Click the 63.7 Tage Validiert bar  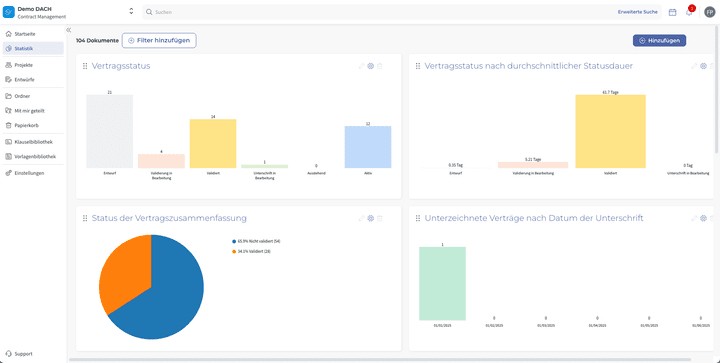610,131
